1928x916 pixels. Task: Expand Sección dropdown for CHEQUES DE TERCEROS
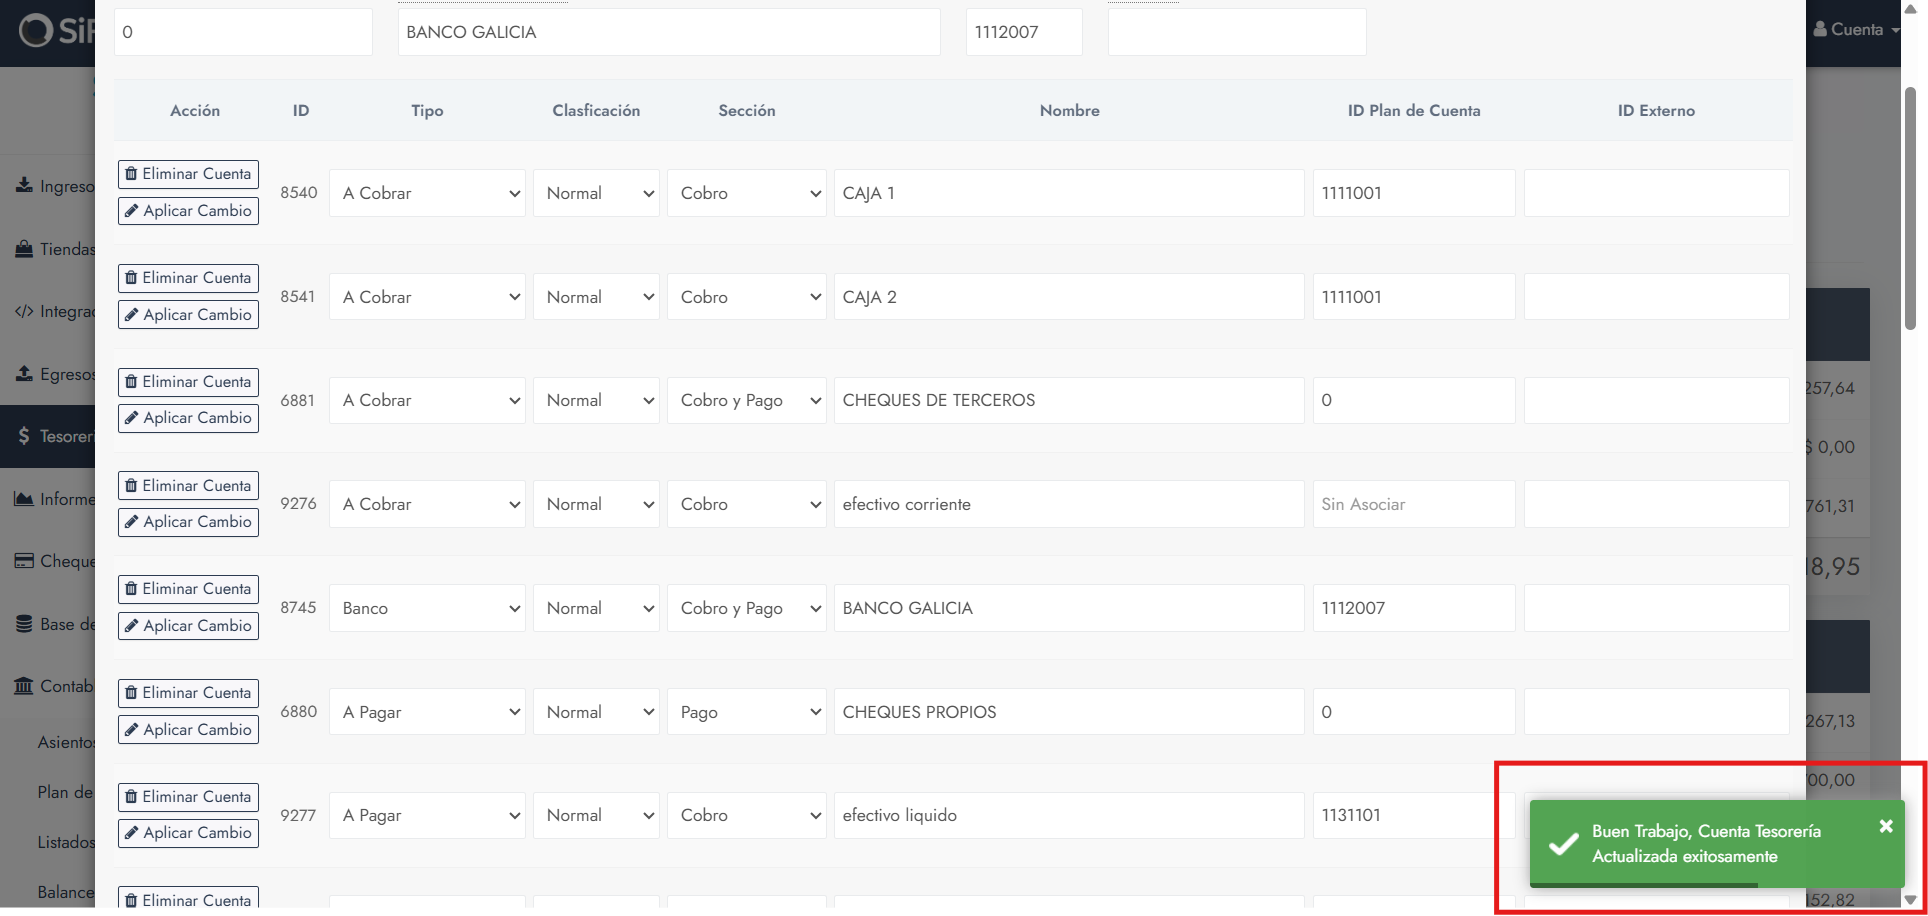(x=746, y=401)
